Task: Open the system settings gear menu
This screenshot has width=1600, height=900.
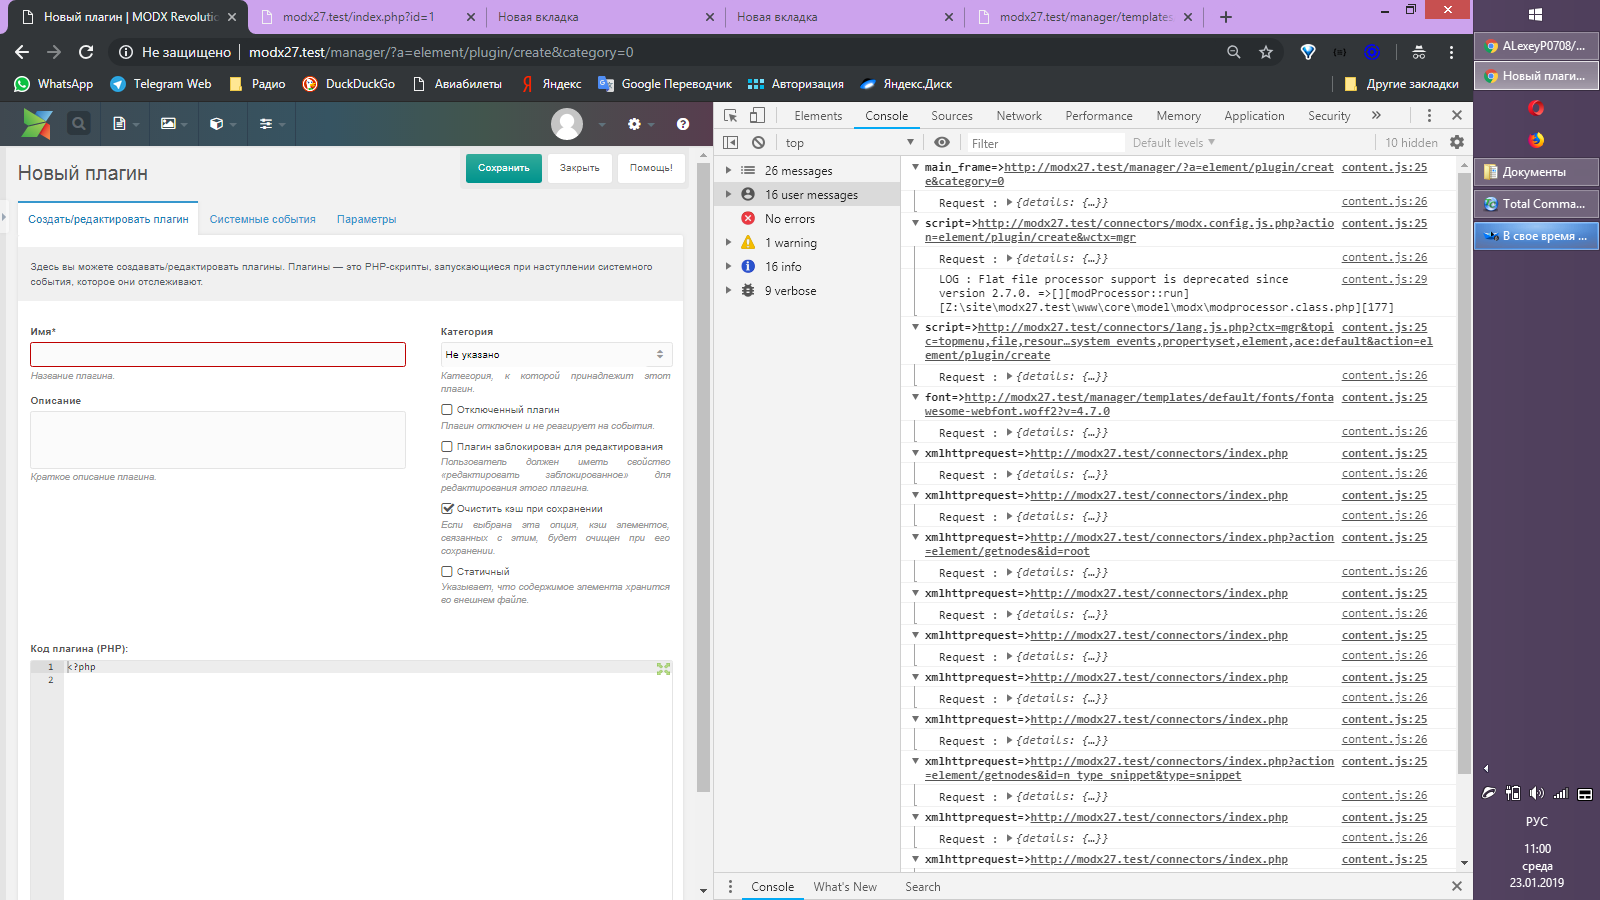Action: pos(634,124)
